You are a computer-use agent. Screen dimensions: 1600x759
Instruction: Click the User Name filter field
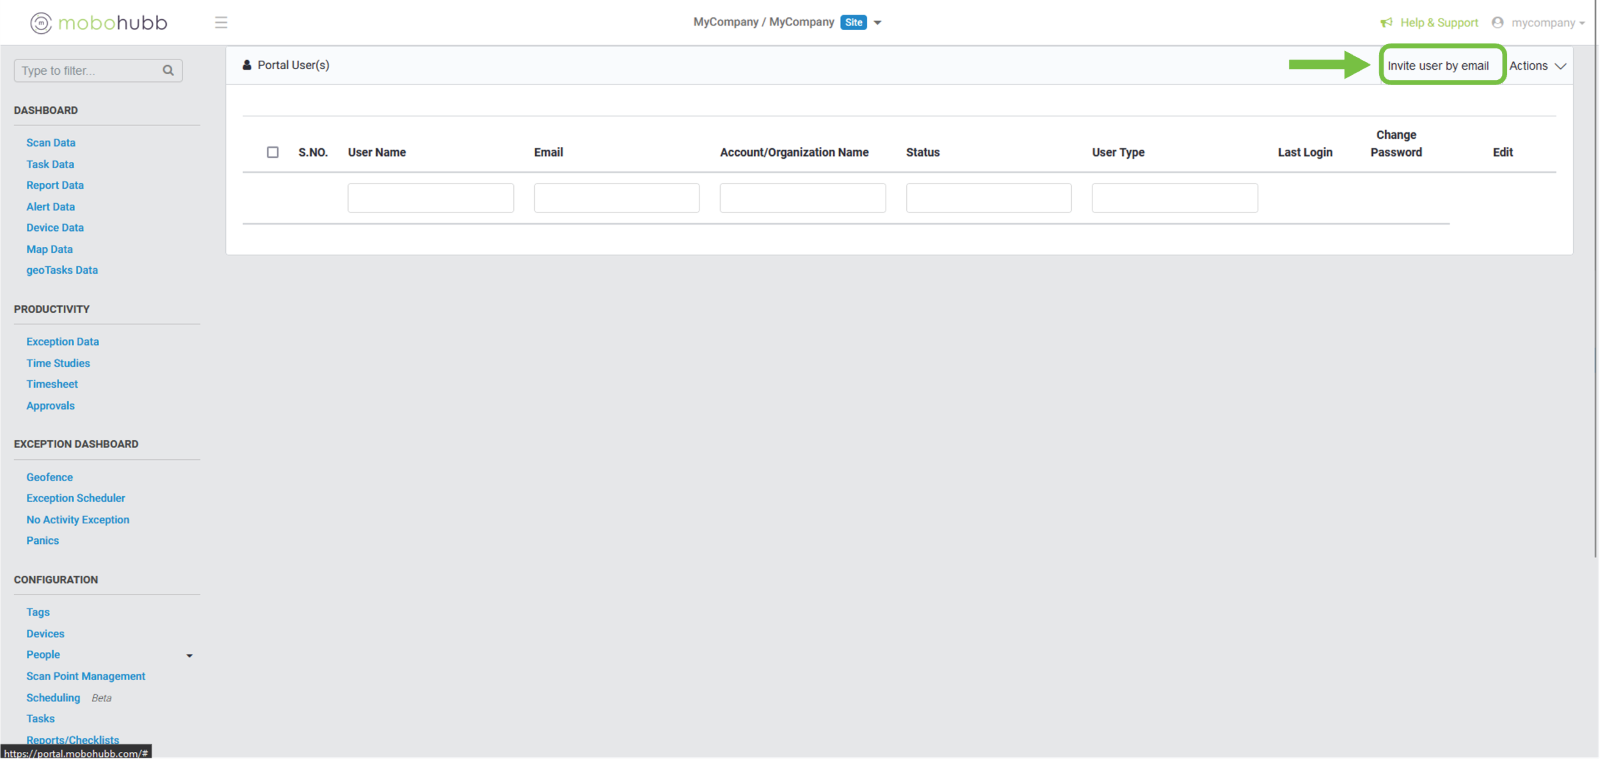click(x=430, y=198)
